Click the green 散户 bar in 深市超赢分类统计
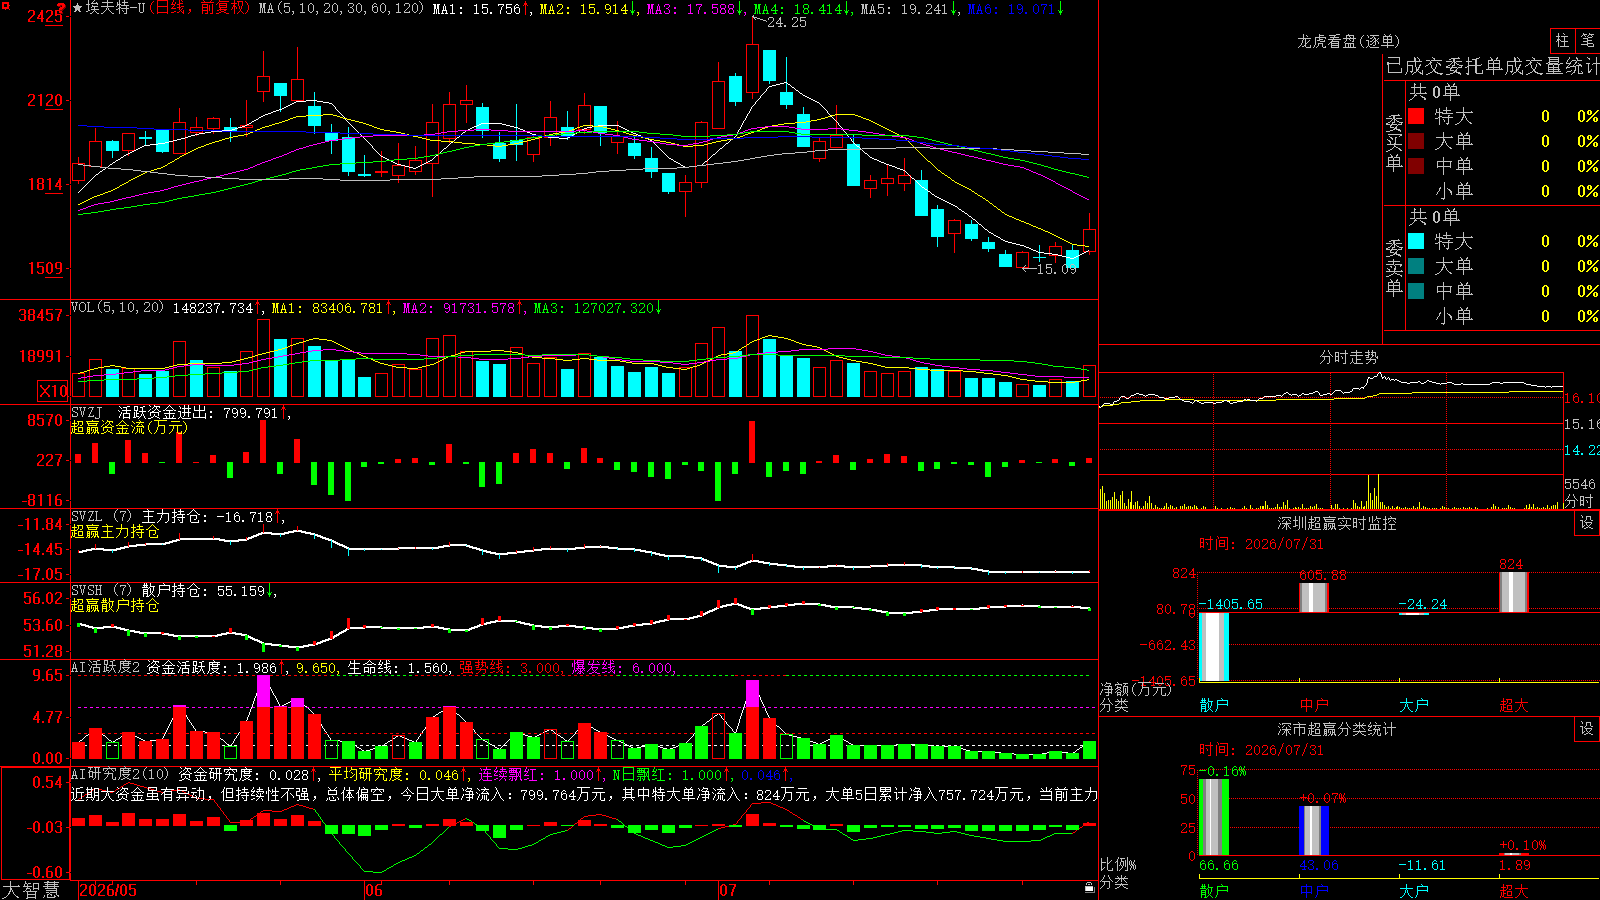 point(1214,817)
